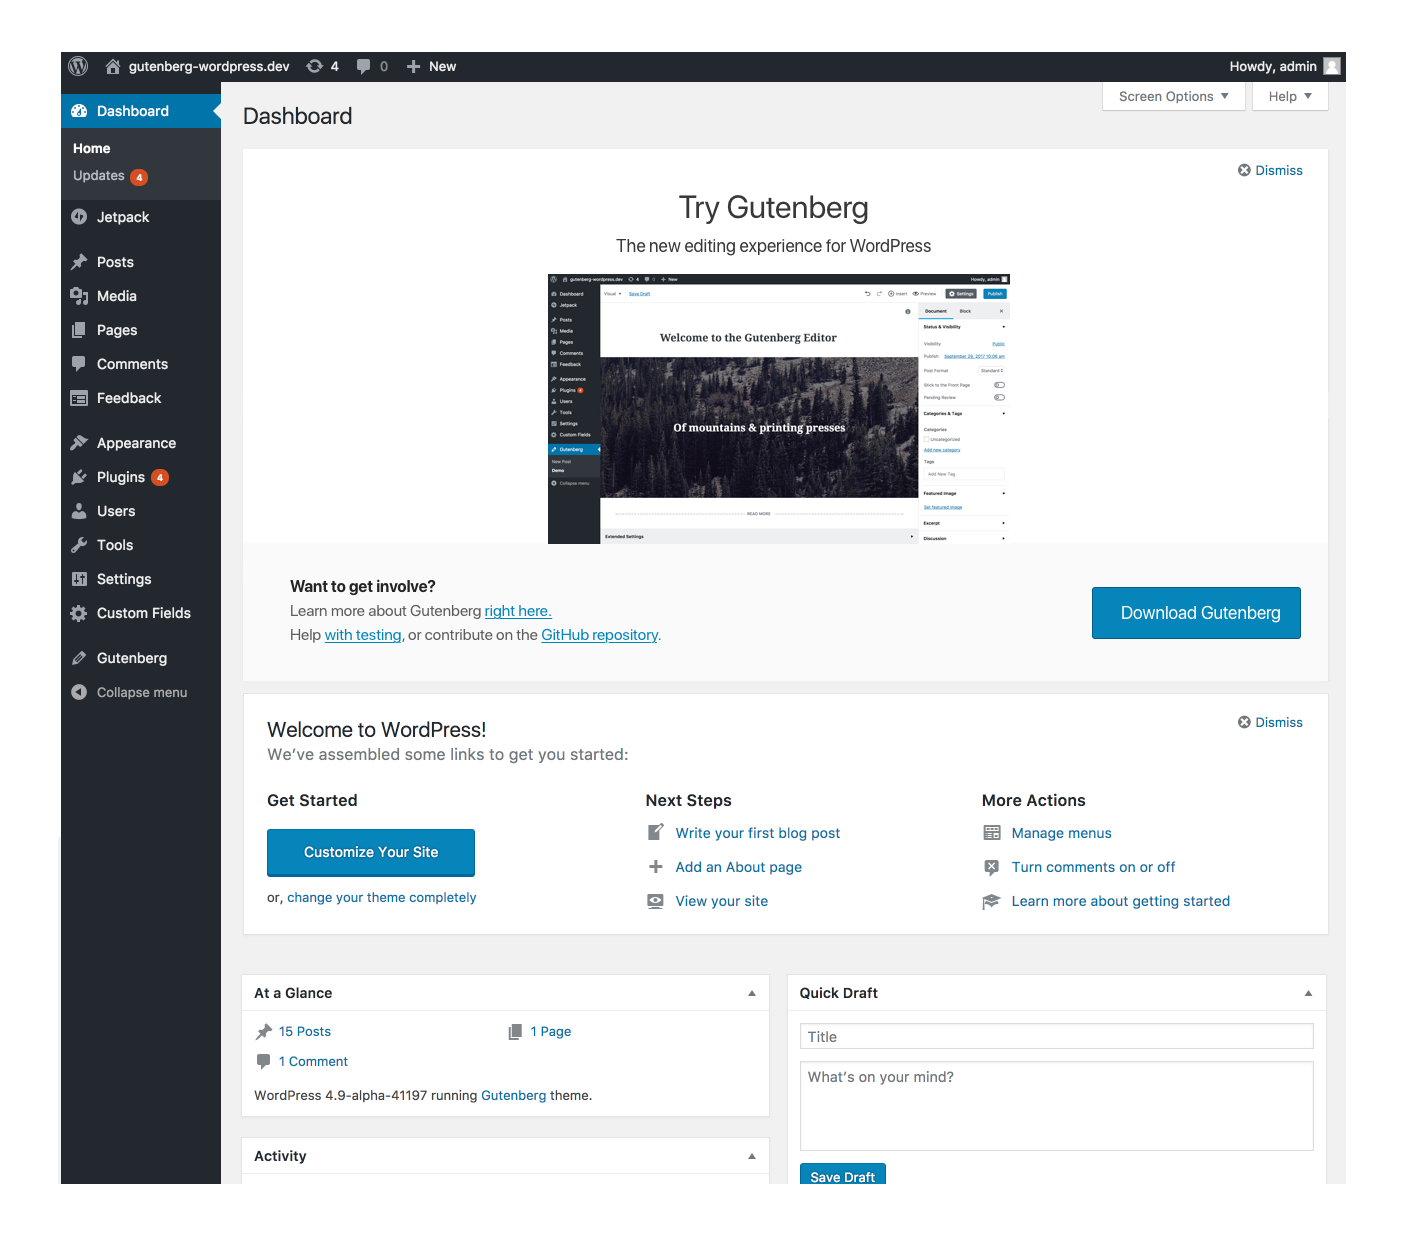This screenshot has height=1238, width=1406.
Task: Click the Plugins plug icon
Action: click(x=79, y=477)
